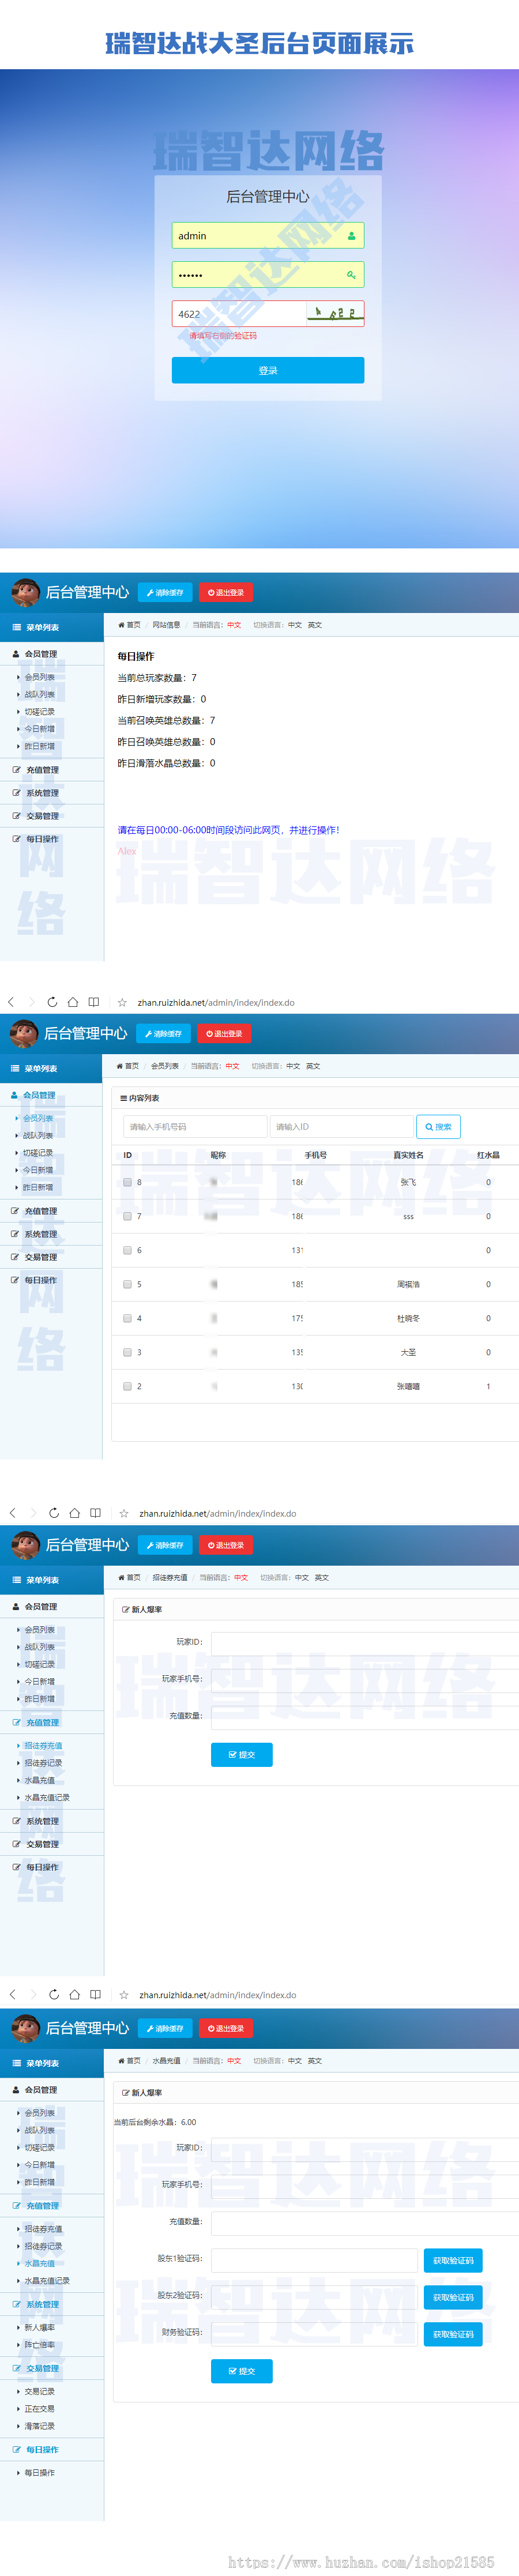Click the avatar logo on the 招连券充值 screen
This screenshot has height=2576, width=519.
click(x=25, y=1545)
